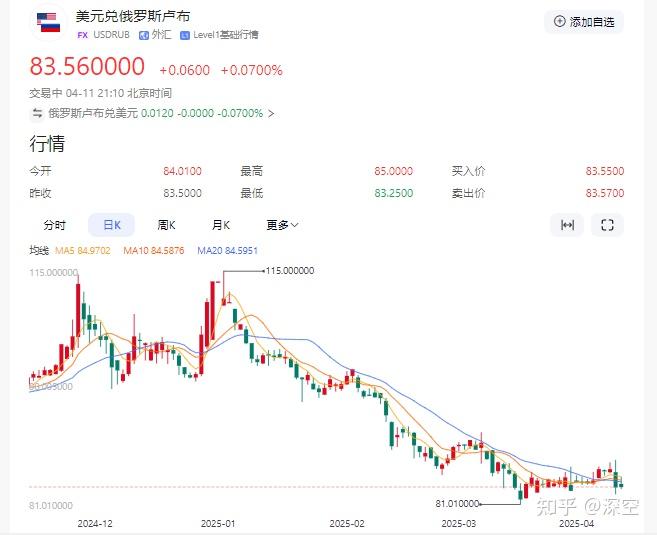This screenshot has width=657, height=535.
Task: Open the fullscreen chart icon
Action: tap(607, 225)
